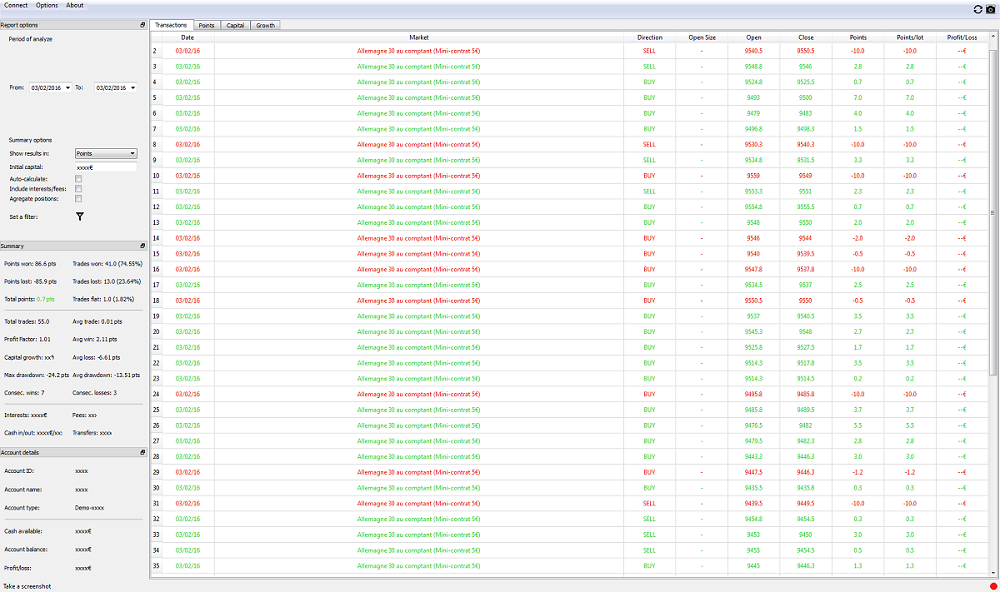Sort by the Direction column header

pyautogui.click(x=649, y=38)
